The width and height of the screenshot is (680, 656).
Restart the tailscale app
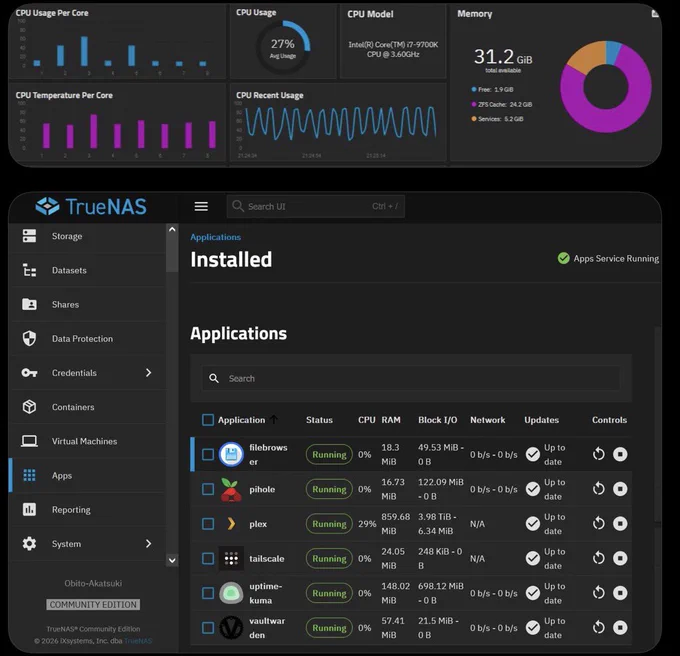click(x=598, y=558)
